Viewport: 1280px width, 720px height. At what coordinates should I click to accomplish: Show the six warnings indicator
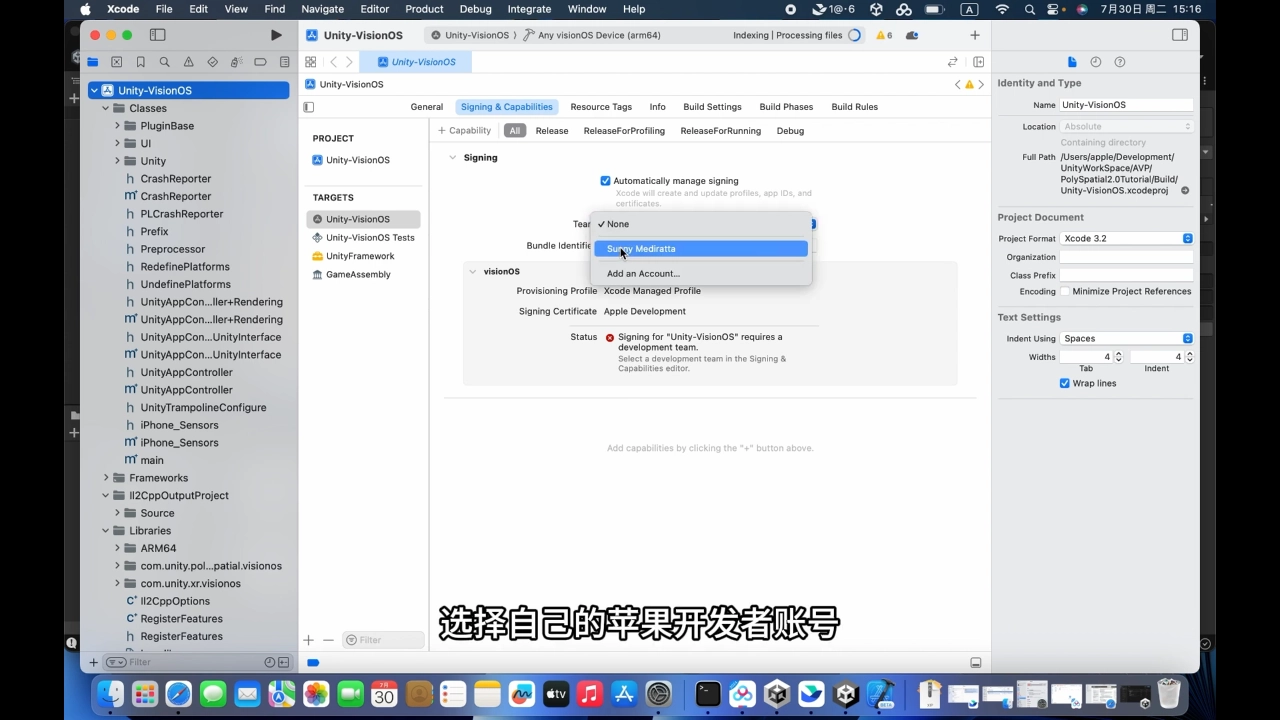coord(884,35)
